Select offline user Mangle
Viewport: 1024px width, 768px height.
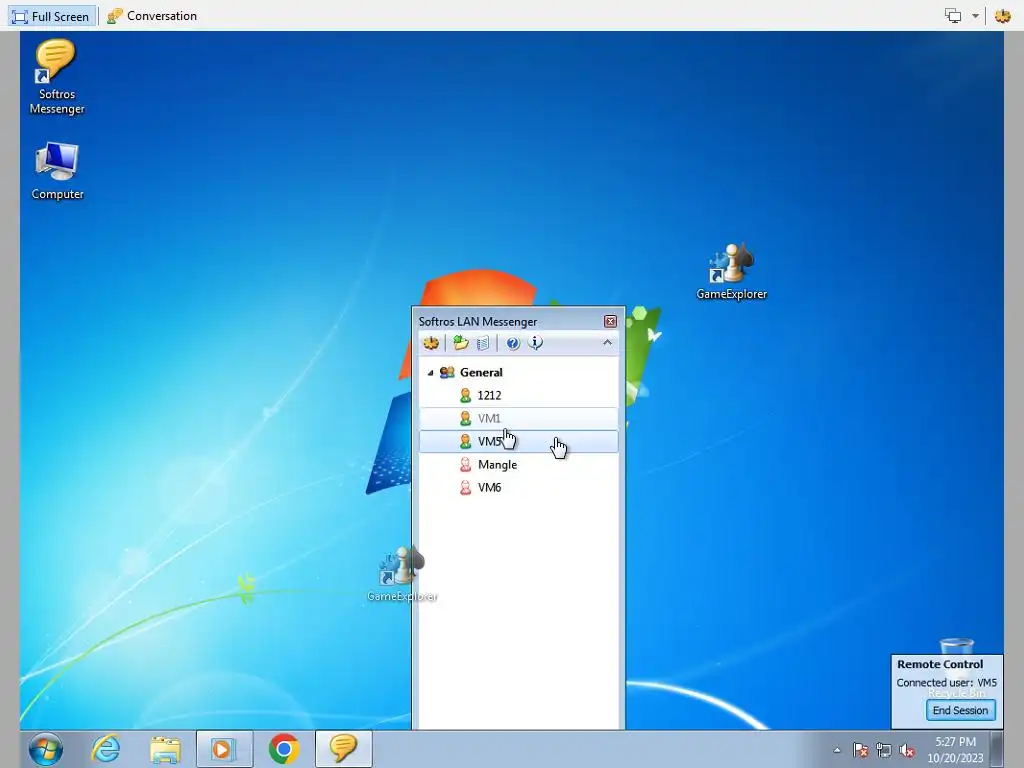tap(519, 464)
